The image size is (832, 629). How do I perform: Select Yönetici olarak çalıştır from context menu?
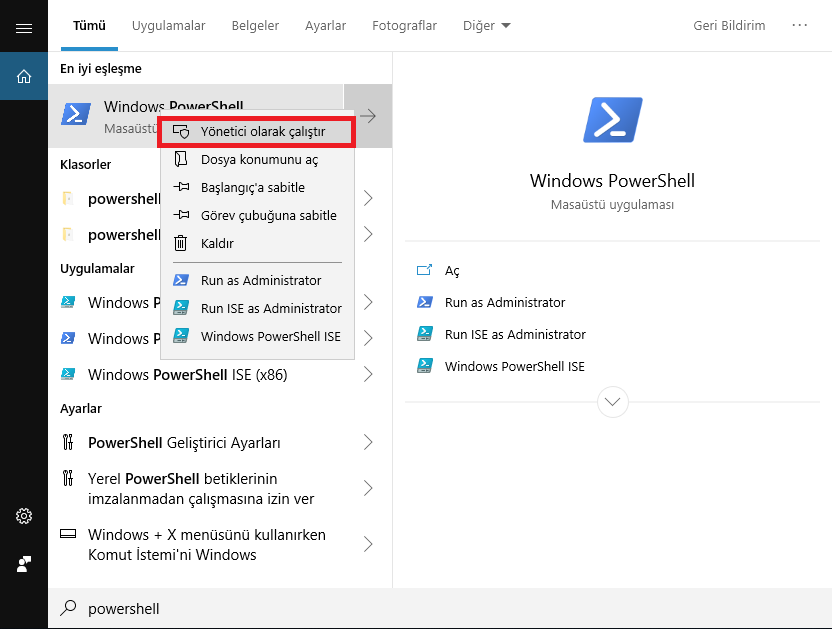262,131
